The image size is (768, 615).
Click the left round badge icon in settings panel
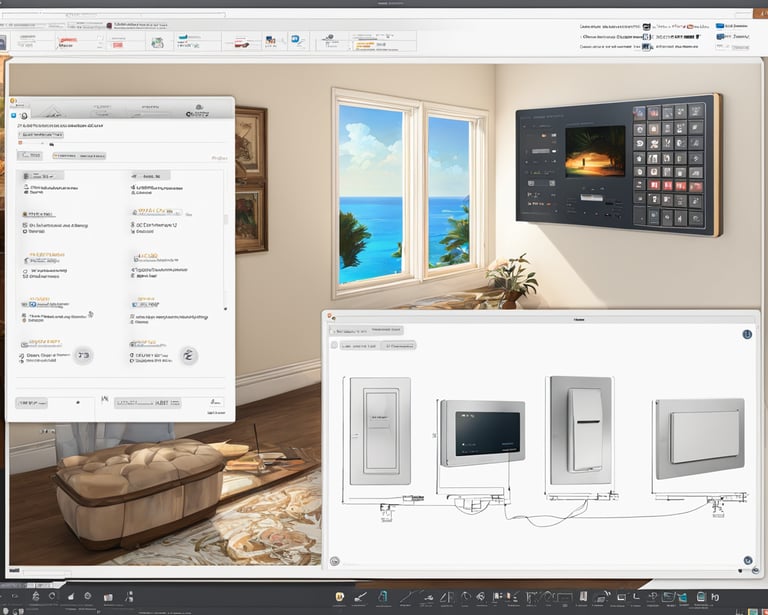tap(84, 355)
